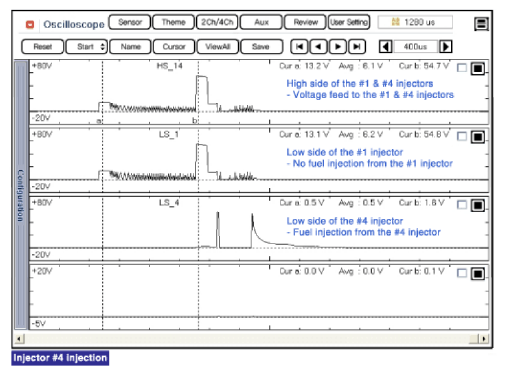Click the 1280 us sampling indicator
Viewport: 506px width, 375px height.
click(x=415, y=22)
